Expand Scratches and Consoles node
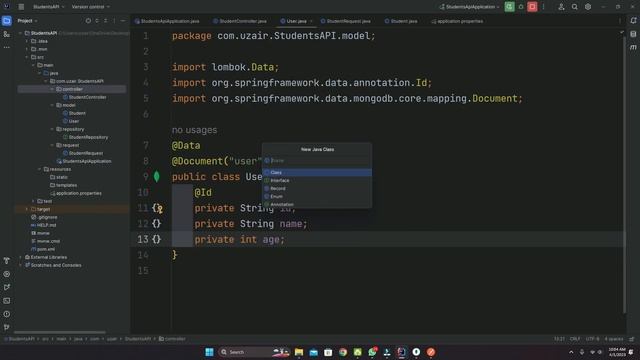 point(20,265)
